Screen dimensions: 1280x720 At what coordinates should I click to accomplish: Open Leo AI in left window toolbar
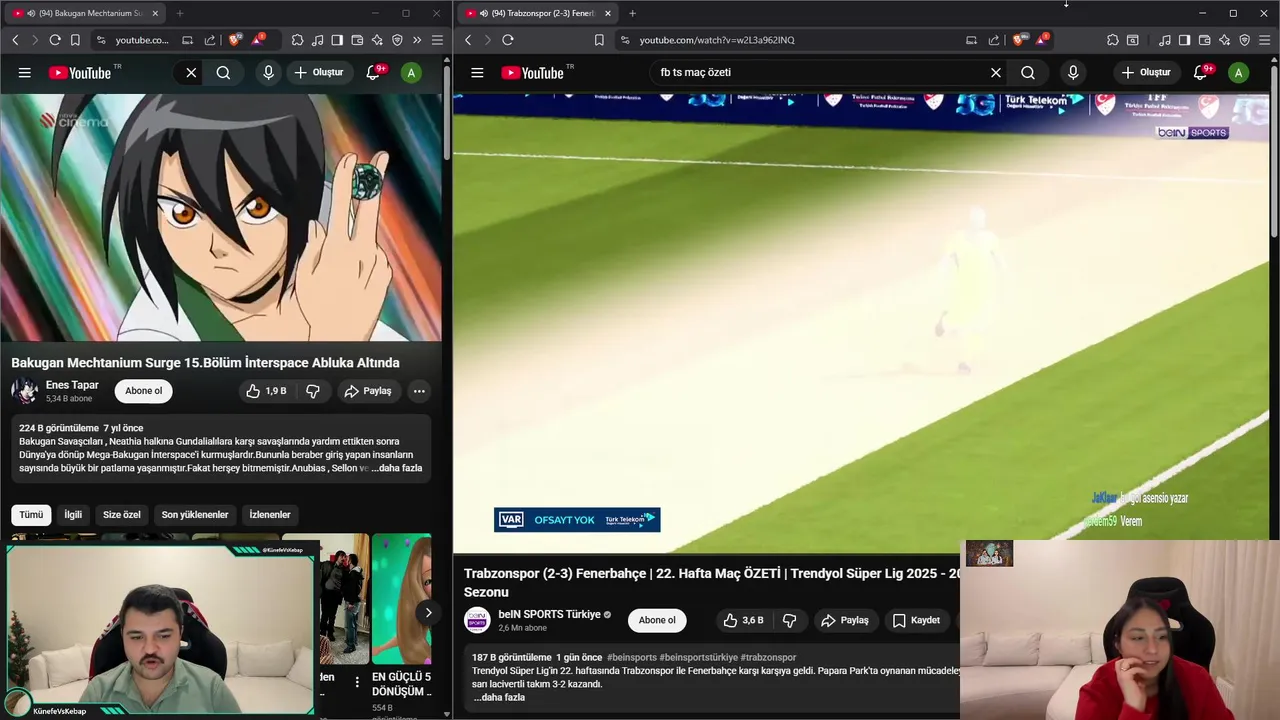[377, 40]
